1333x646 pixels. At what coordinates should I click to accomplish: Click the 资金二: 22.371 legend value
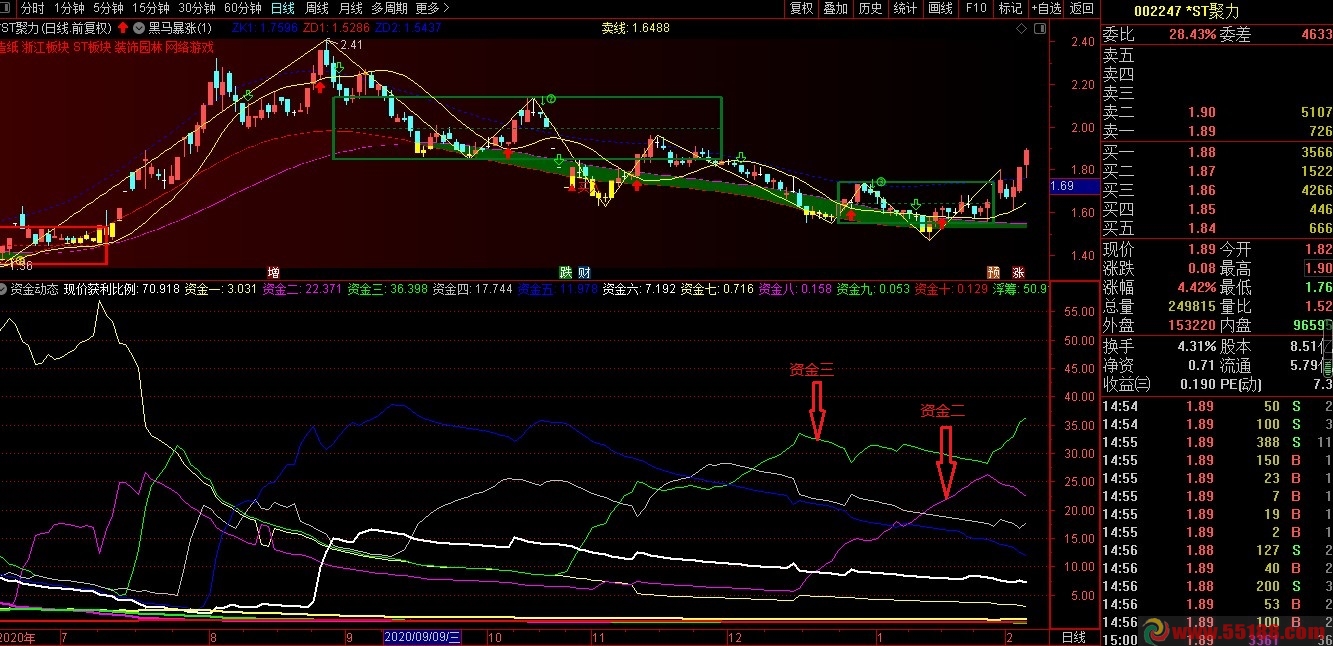click(x=302, y=289)
